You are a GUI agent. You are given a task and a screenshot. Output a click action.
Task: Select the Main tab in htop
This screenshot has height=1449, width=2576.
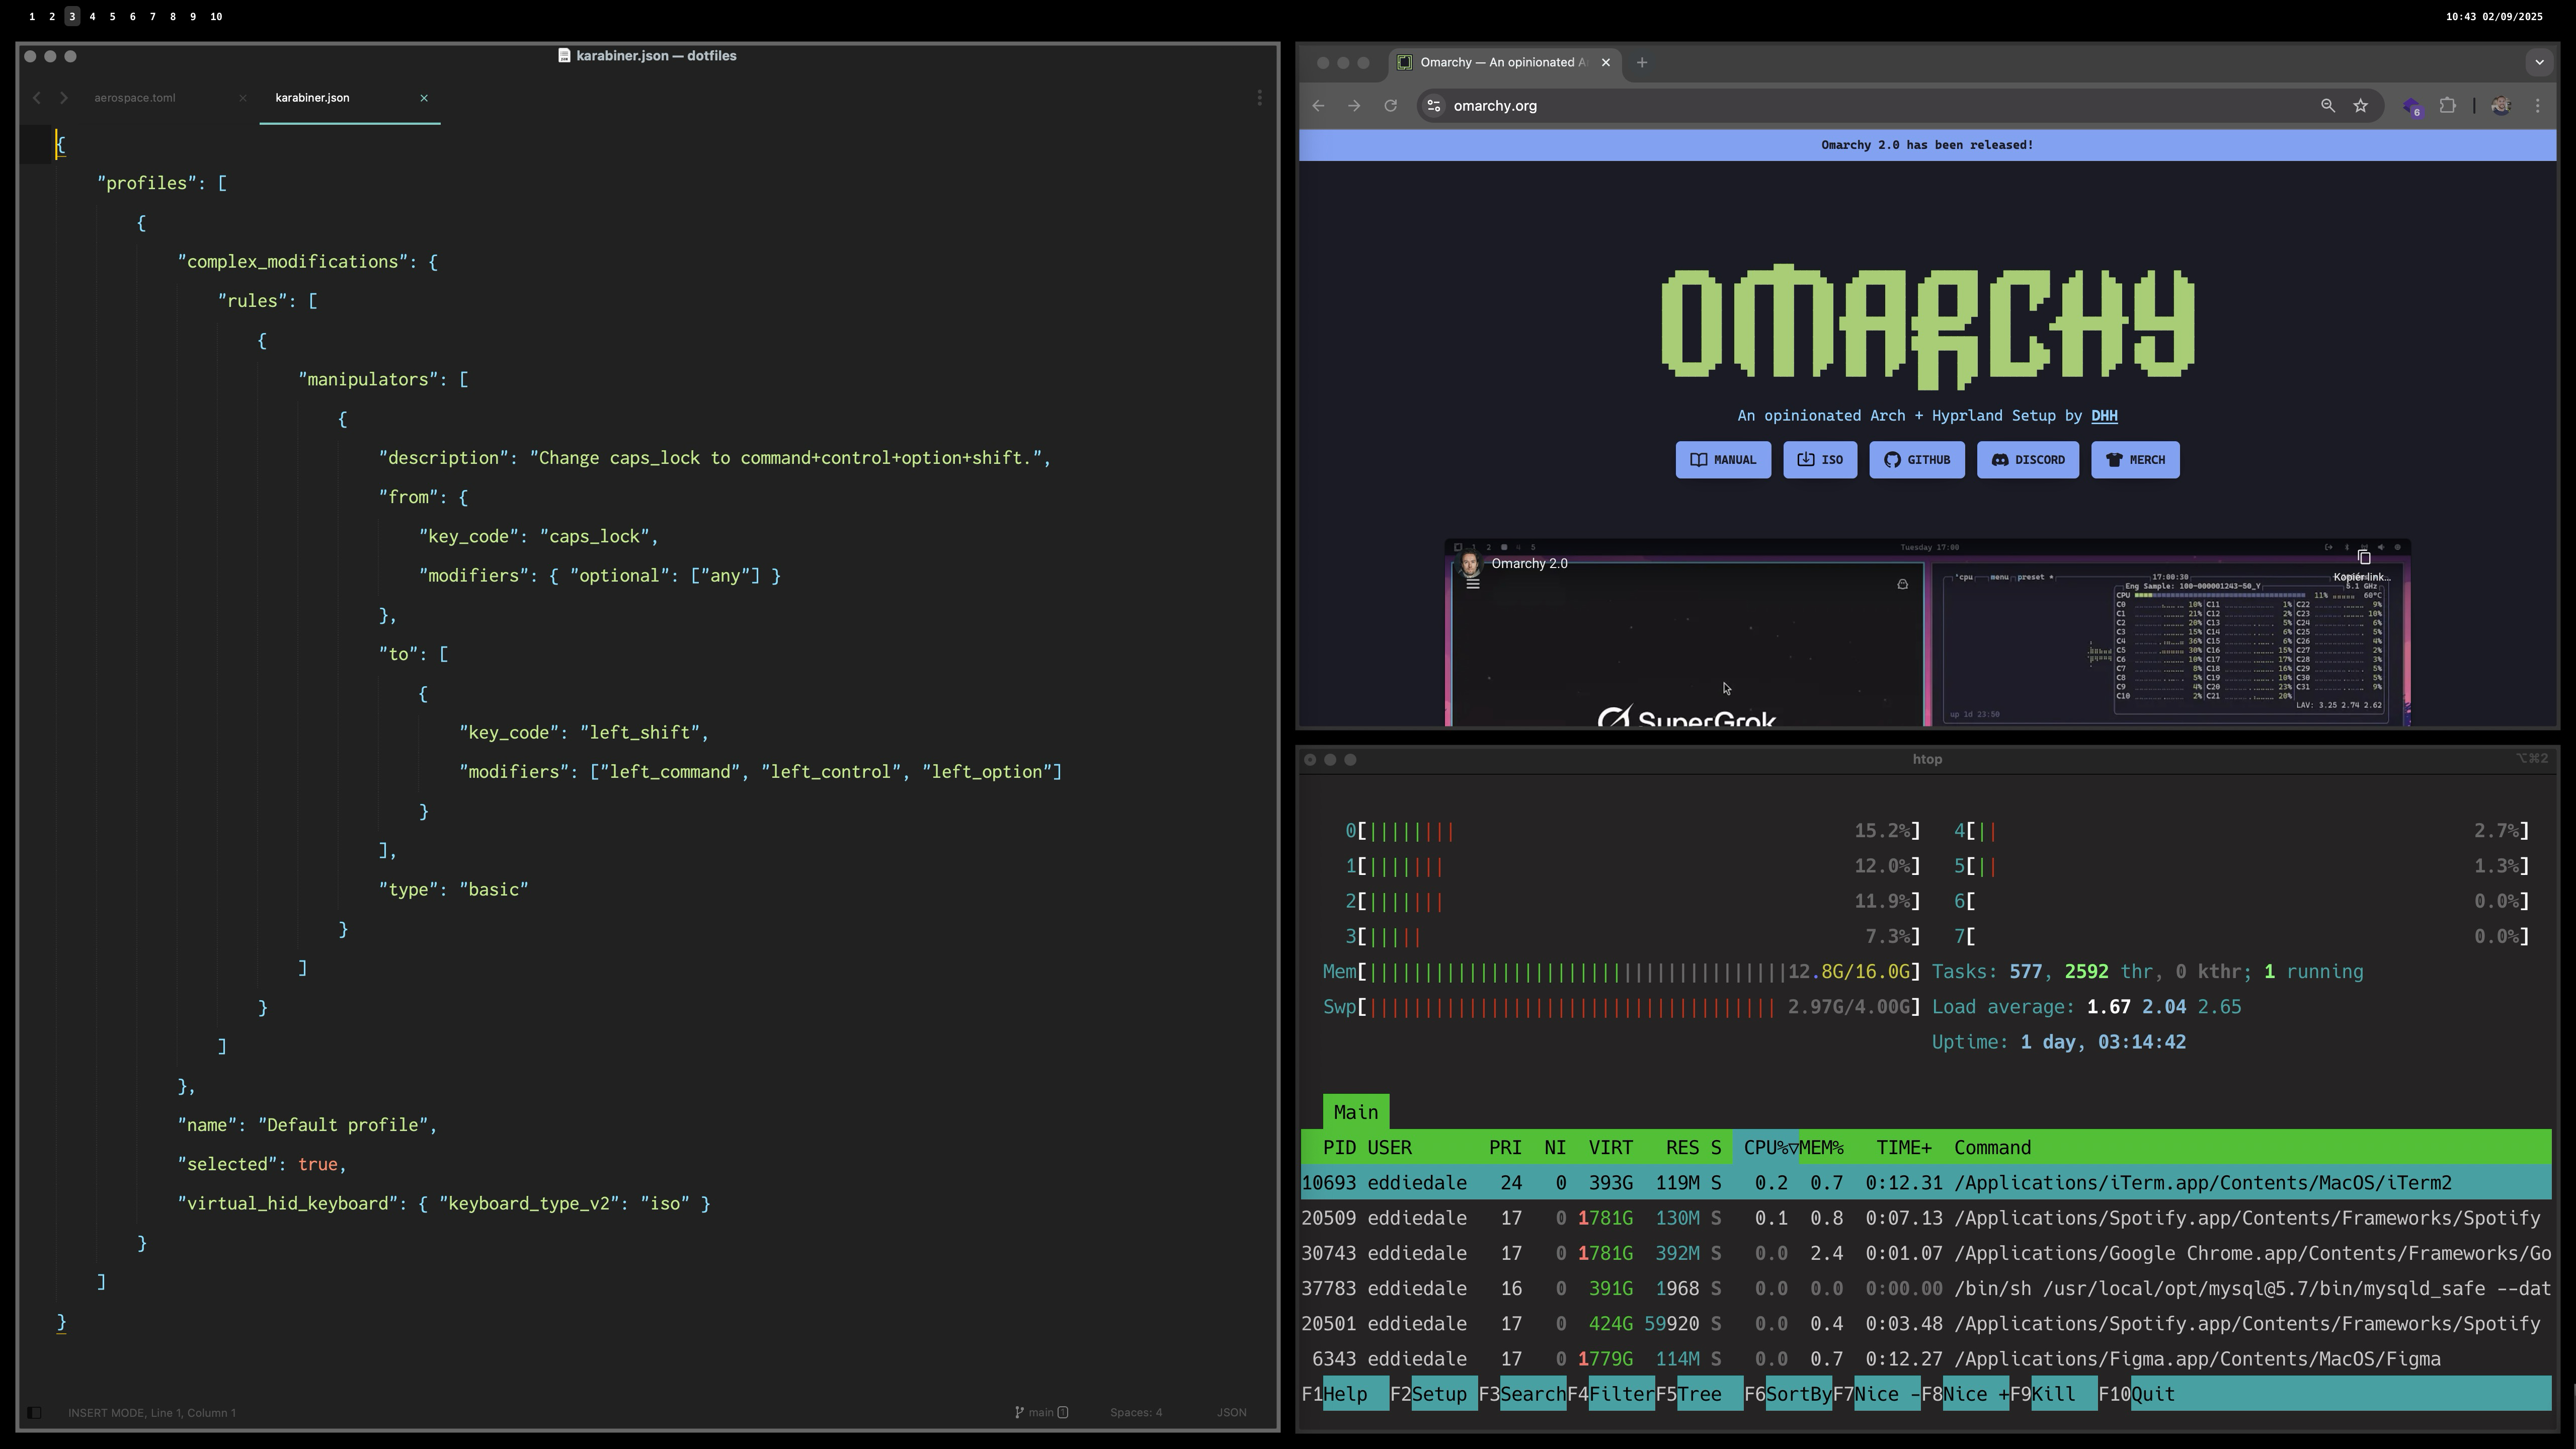pyautogui.click(x=1356, y=1112)
